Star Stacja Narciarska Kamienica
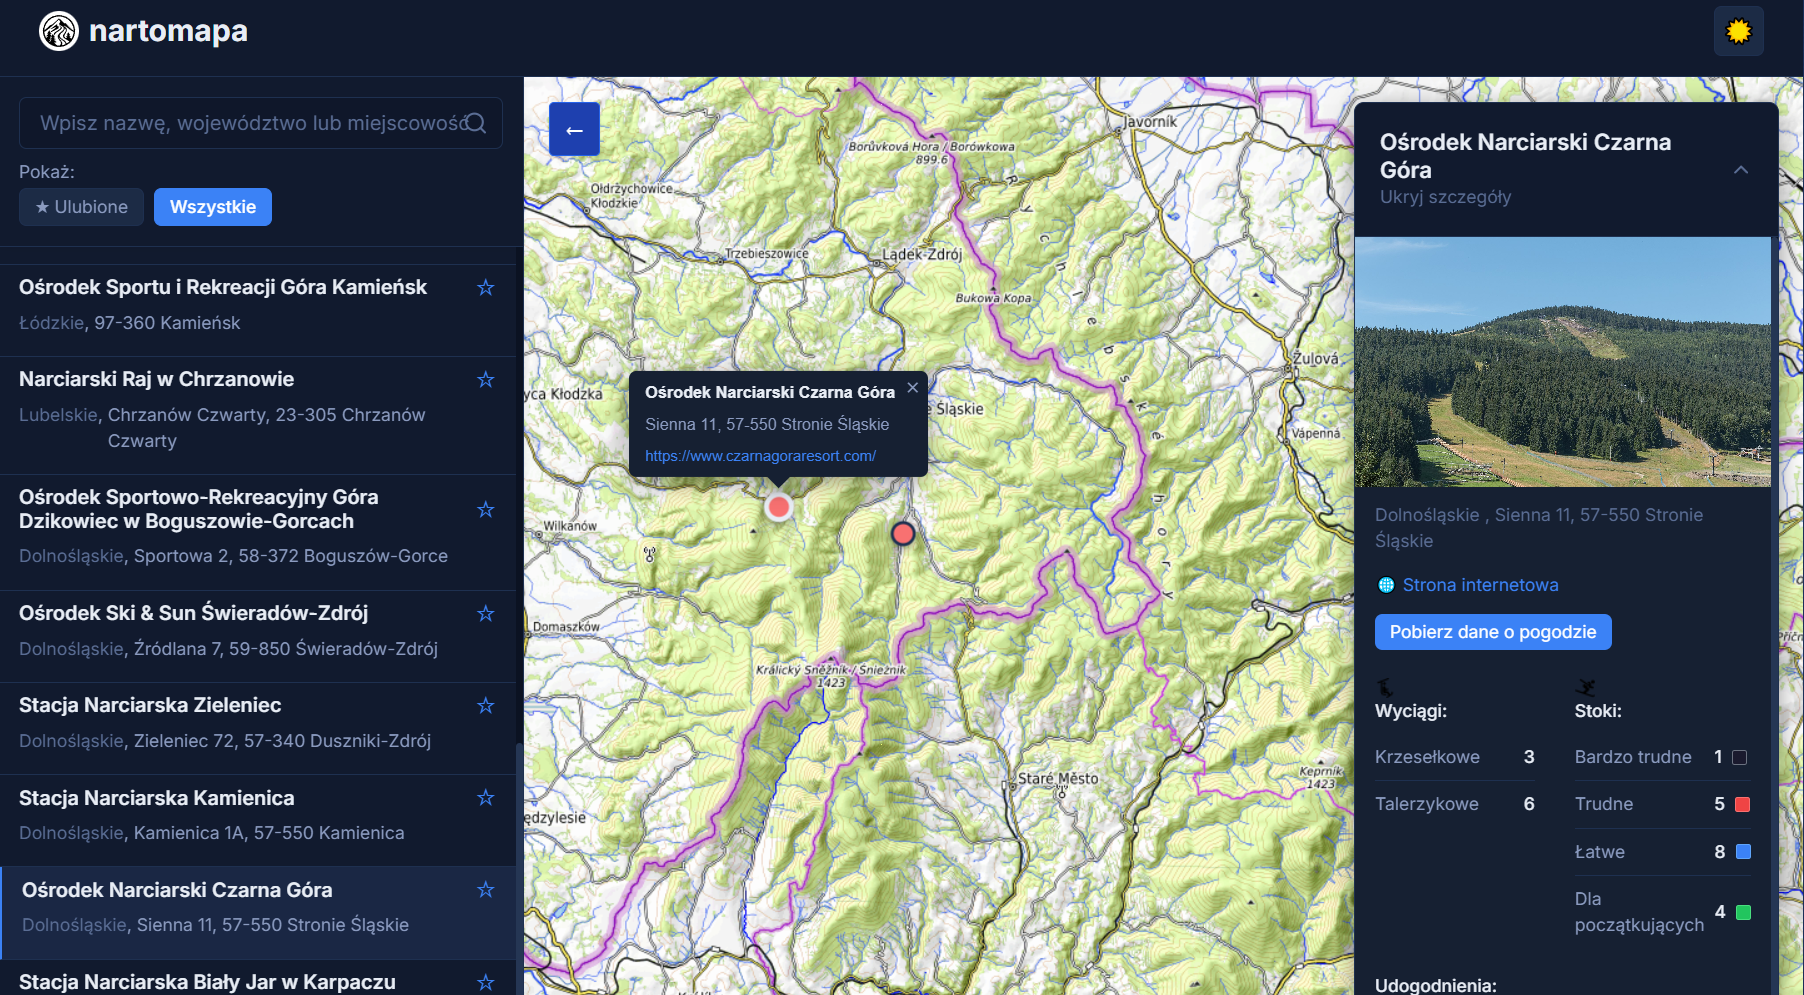 [x=486, y=798]
